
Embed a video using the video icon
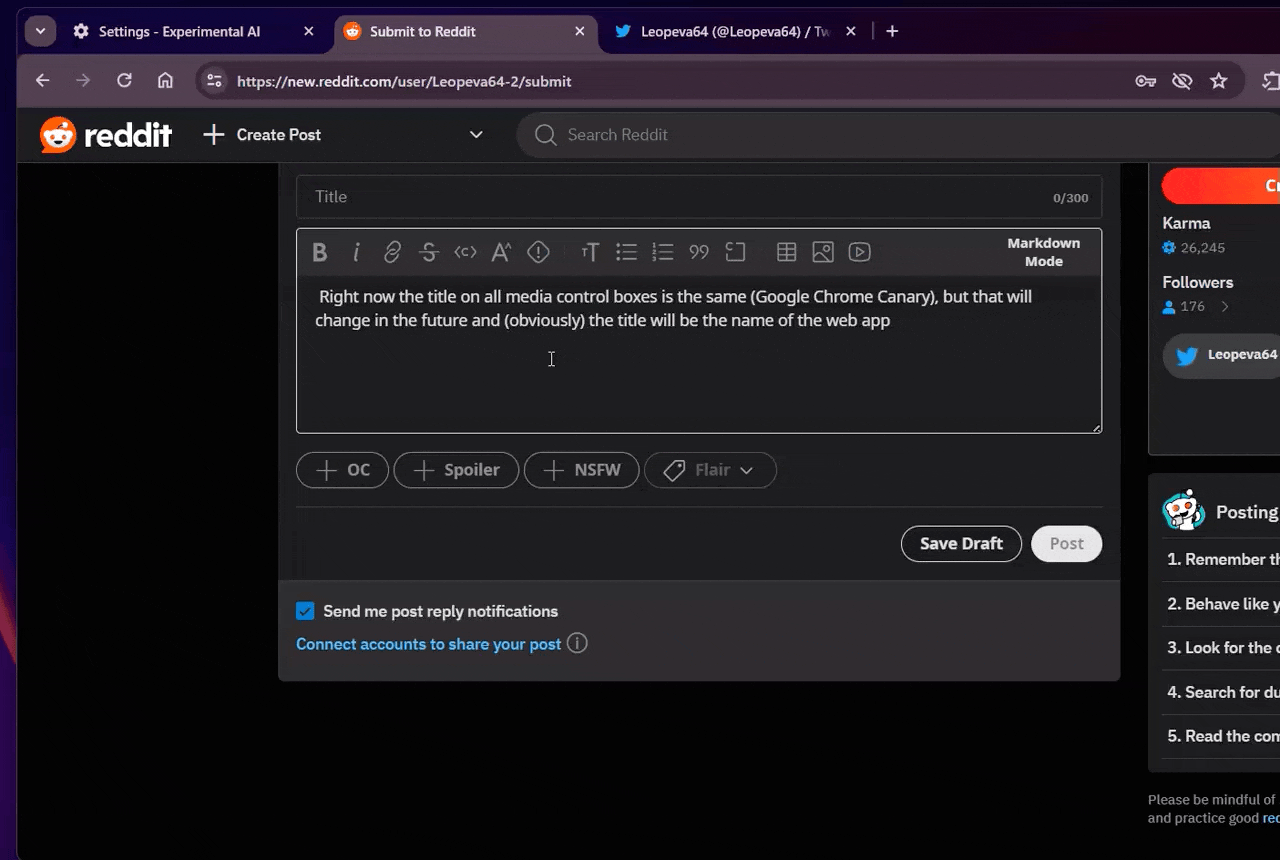coord(859,252)
